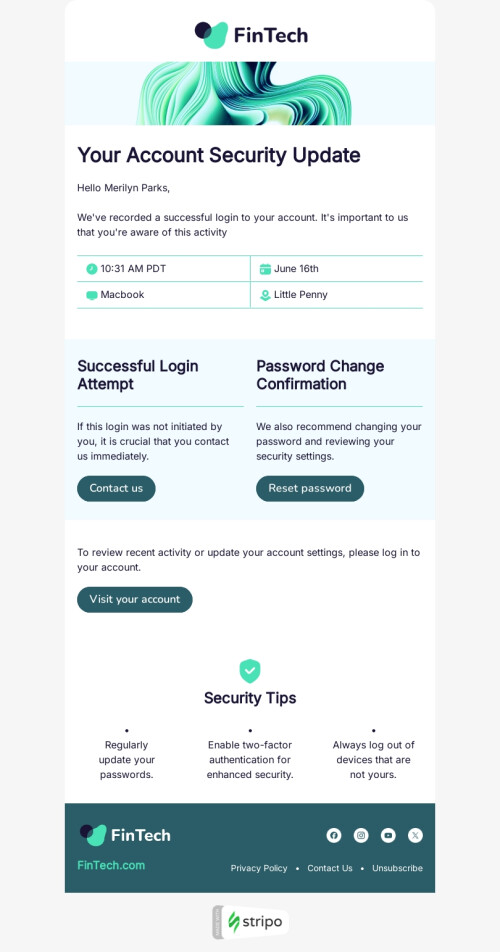
Task: Click the location pin icon near Little Penny
Action: pyautogui.click(x=265, y=295)
